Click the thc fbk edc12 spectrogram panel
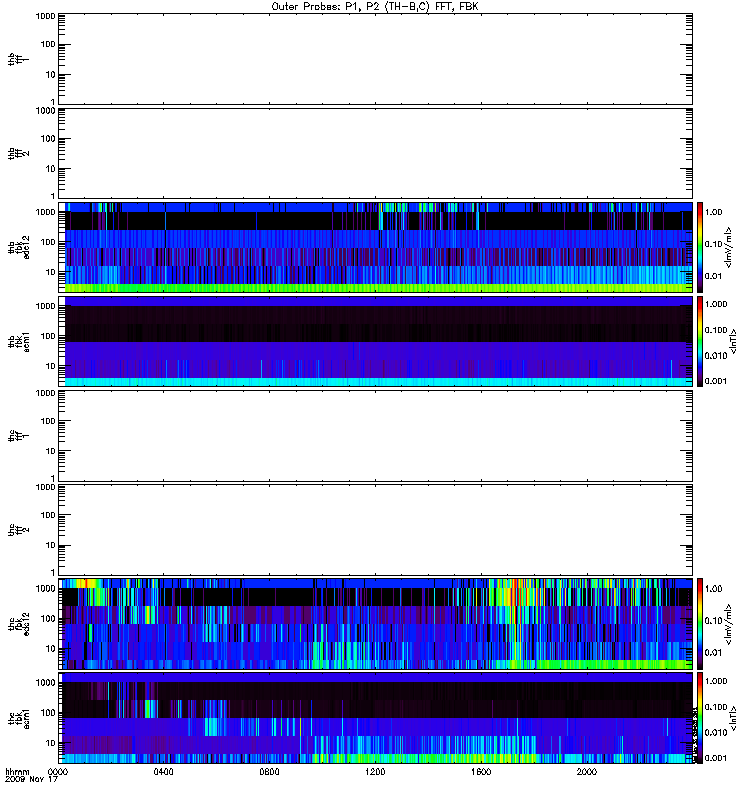 (x=375, y=624)
